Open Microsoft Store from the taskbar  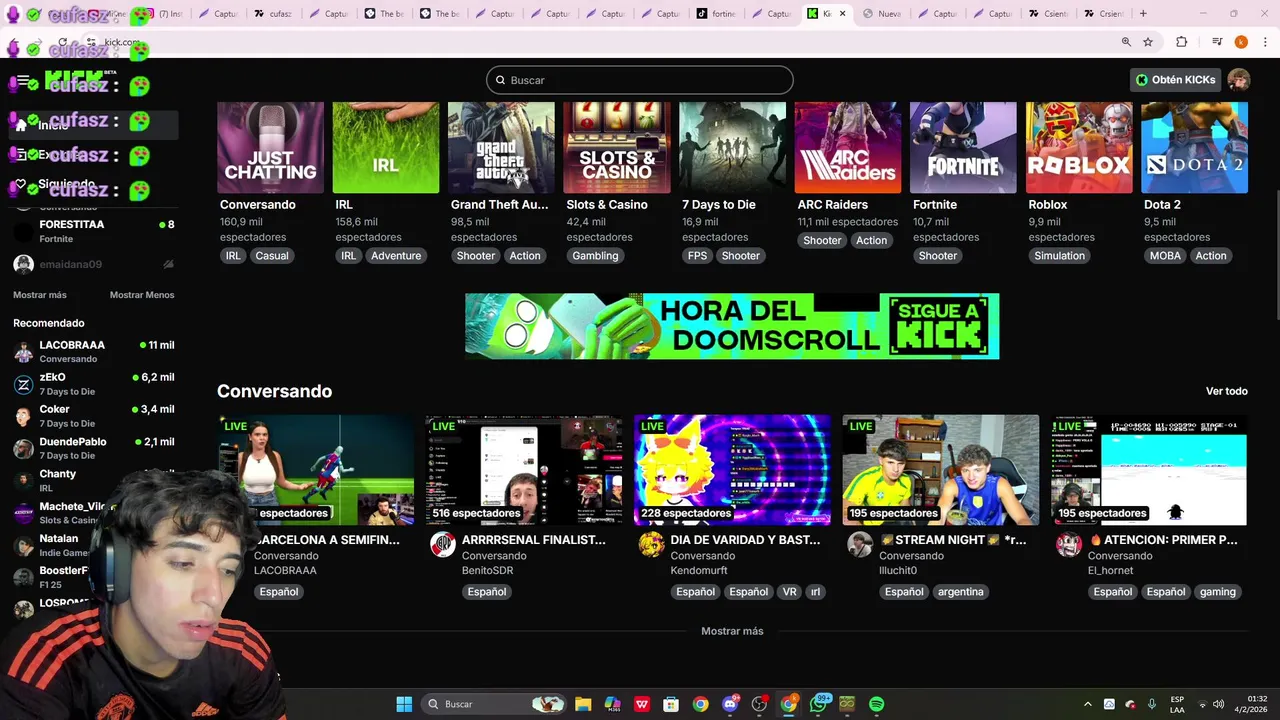point(671,704)
